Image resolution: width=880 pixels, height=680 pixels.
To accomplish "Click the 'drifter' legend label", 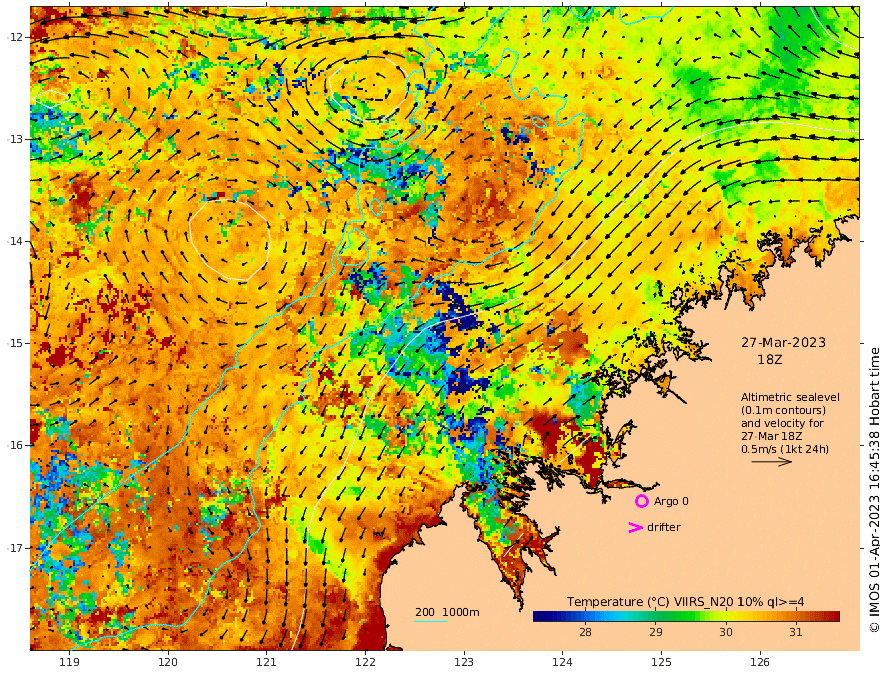I will pos(664,527).
